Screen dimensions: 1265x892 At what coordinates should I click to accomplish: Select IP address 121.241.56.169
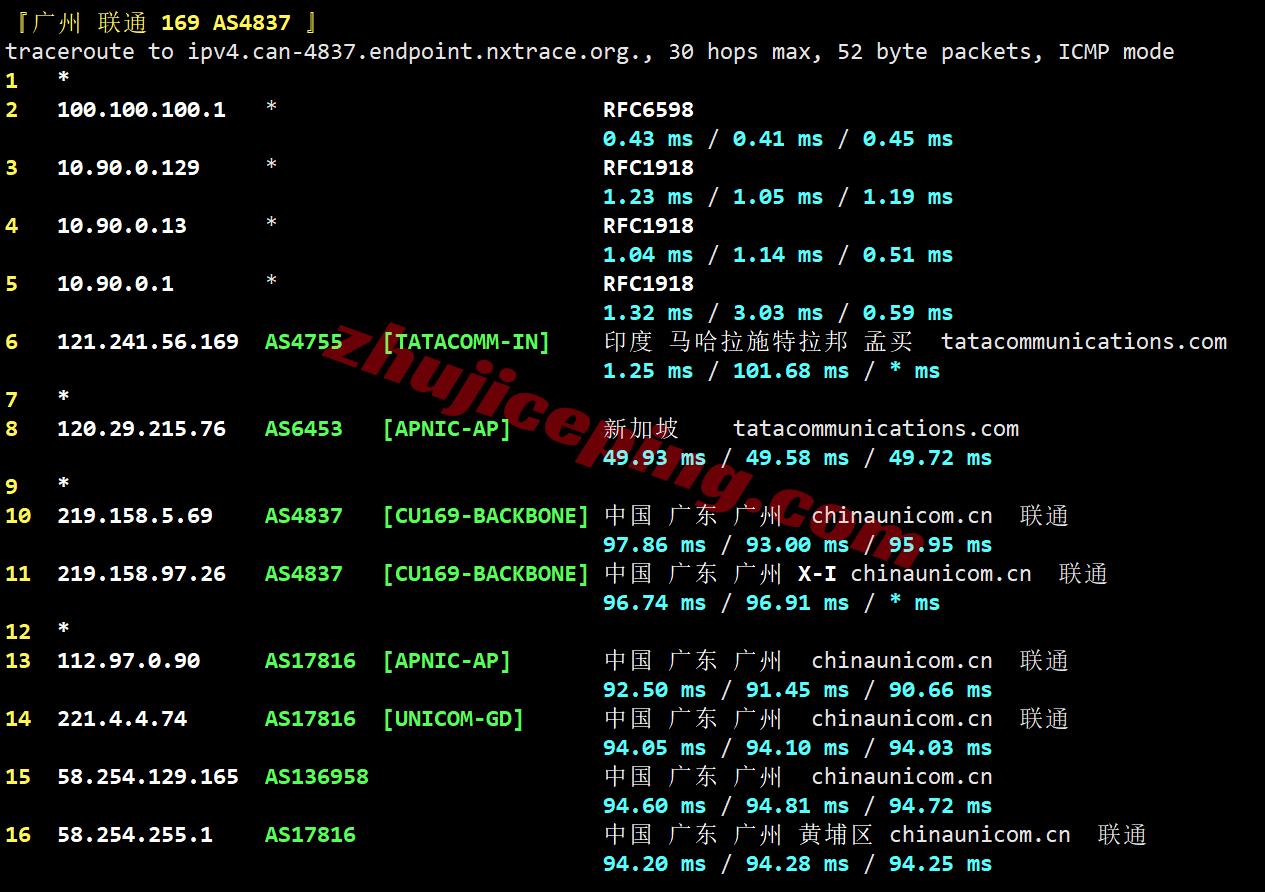tap(148, 342)
